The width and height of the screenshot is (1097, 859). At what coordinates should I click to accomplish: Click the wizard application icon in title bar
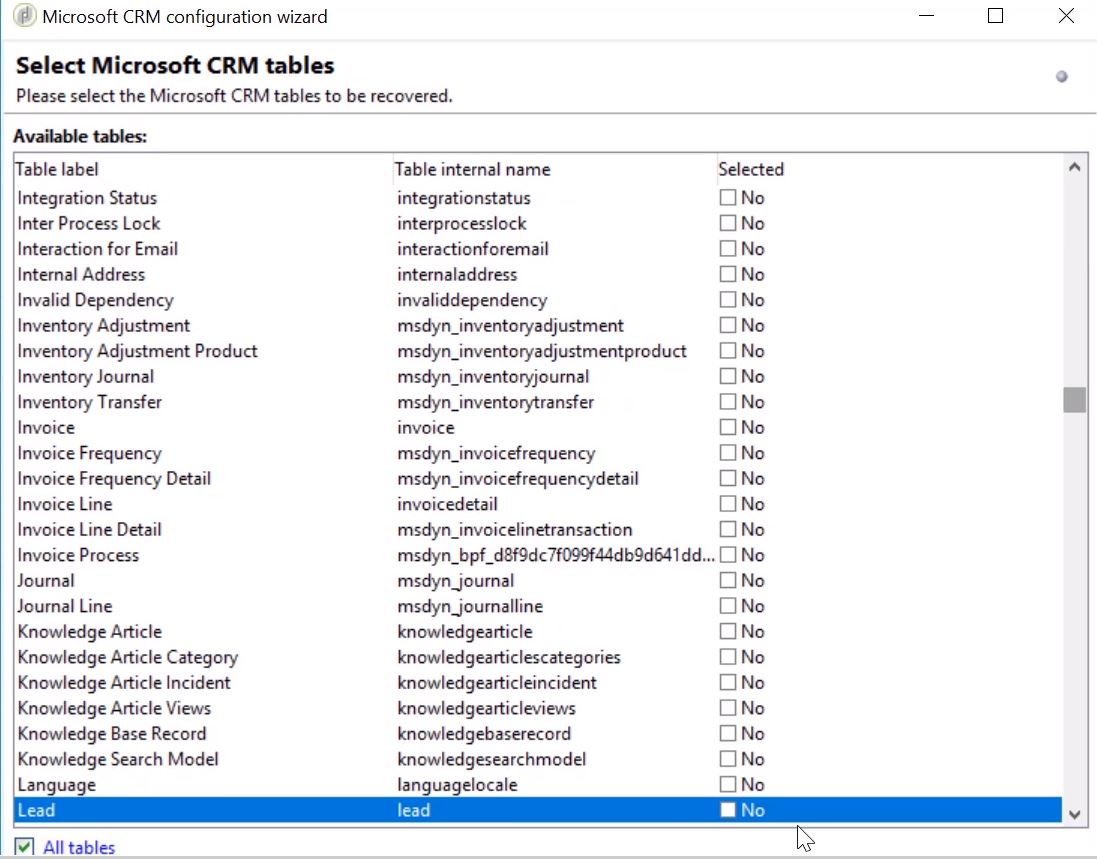[x=25, y=16]
